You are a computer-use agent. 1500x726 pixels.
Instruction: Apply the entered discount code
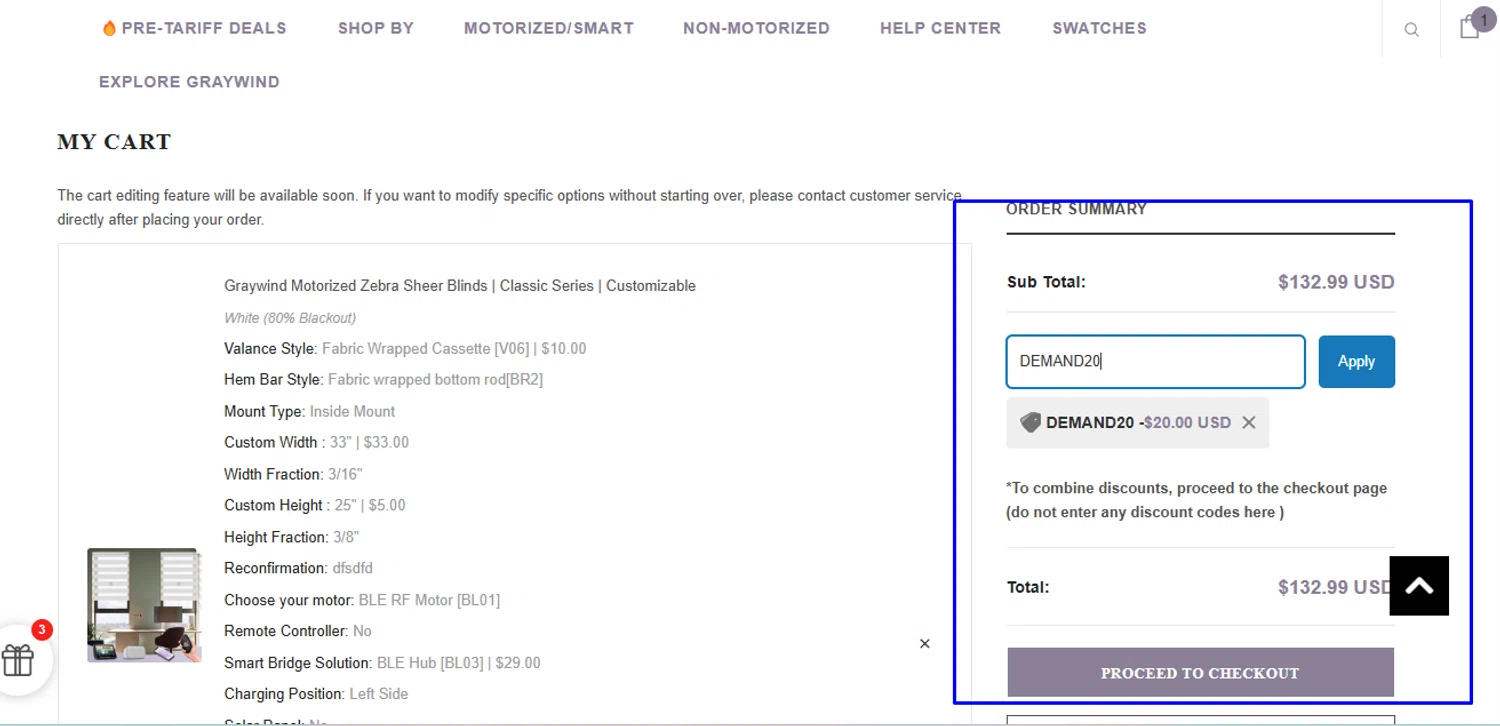(1356, 362)
